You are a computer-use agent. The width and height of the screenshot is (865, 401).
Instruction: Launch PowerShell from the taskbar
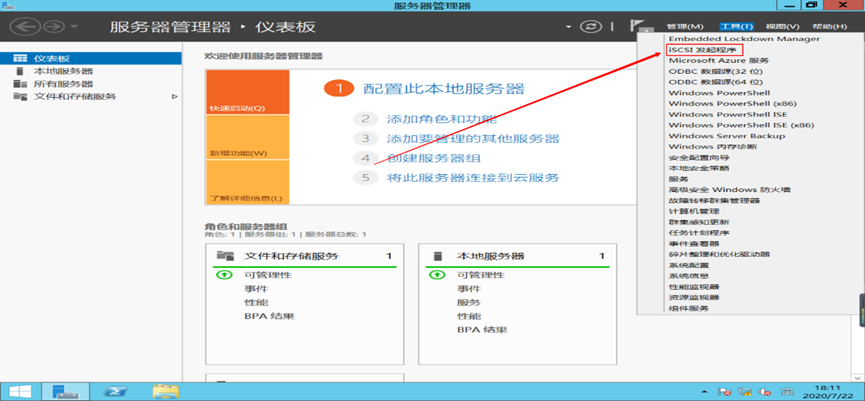(x=116, y=392)
